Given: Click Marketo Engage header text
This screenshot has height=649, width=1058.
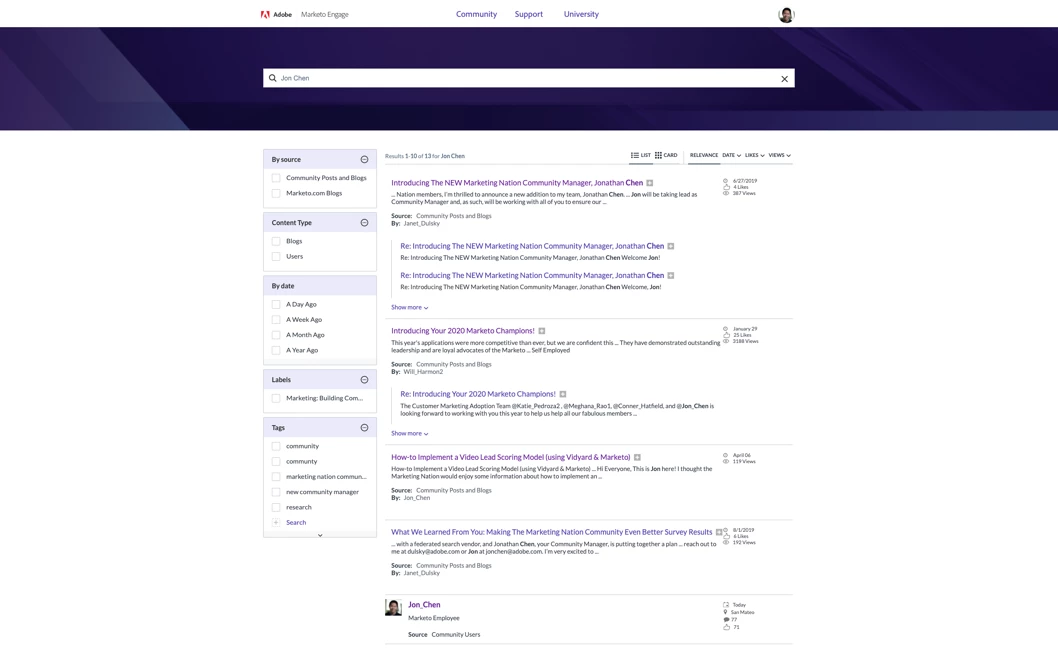Looking at the screenshot, I should [325, 14].
